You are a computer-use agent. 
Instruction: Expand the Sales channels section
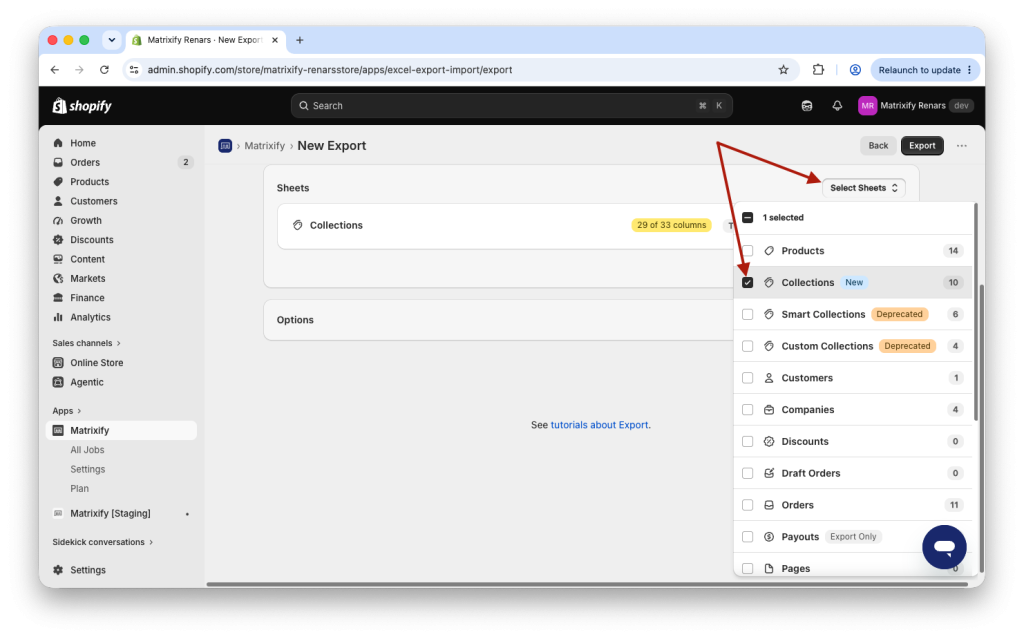pos(86,343)
